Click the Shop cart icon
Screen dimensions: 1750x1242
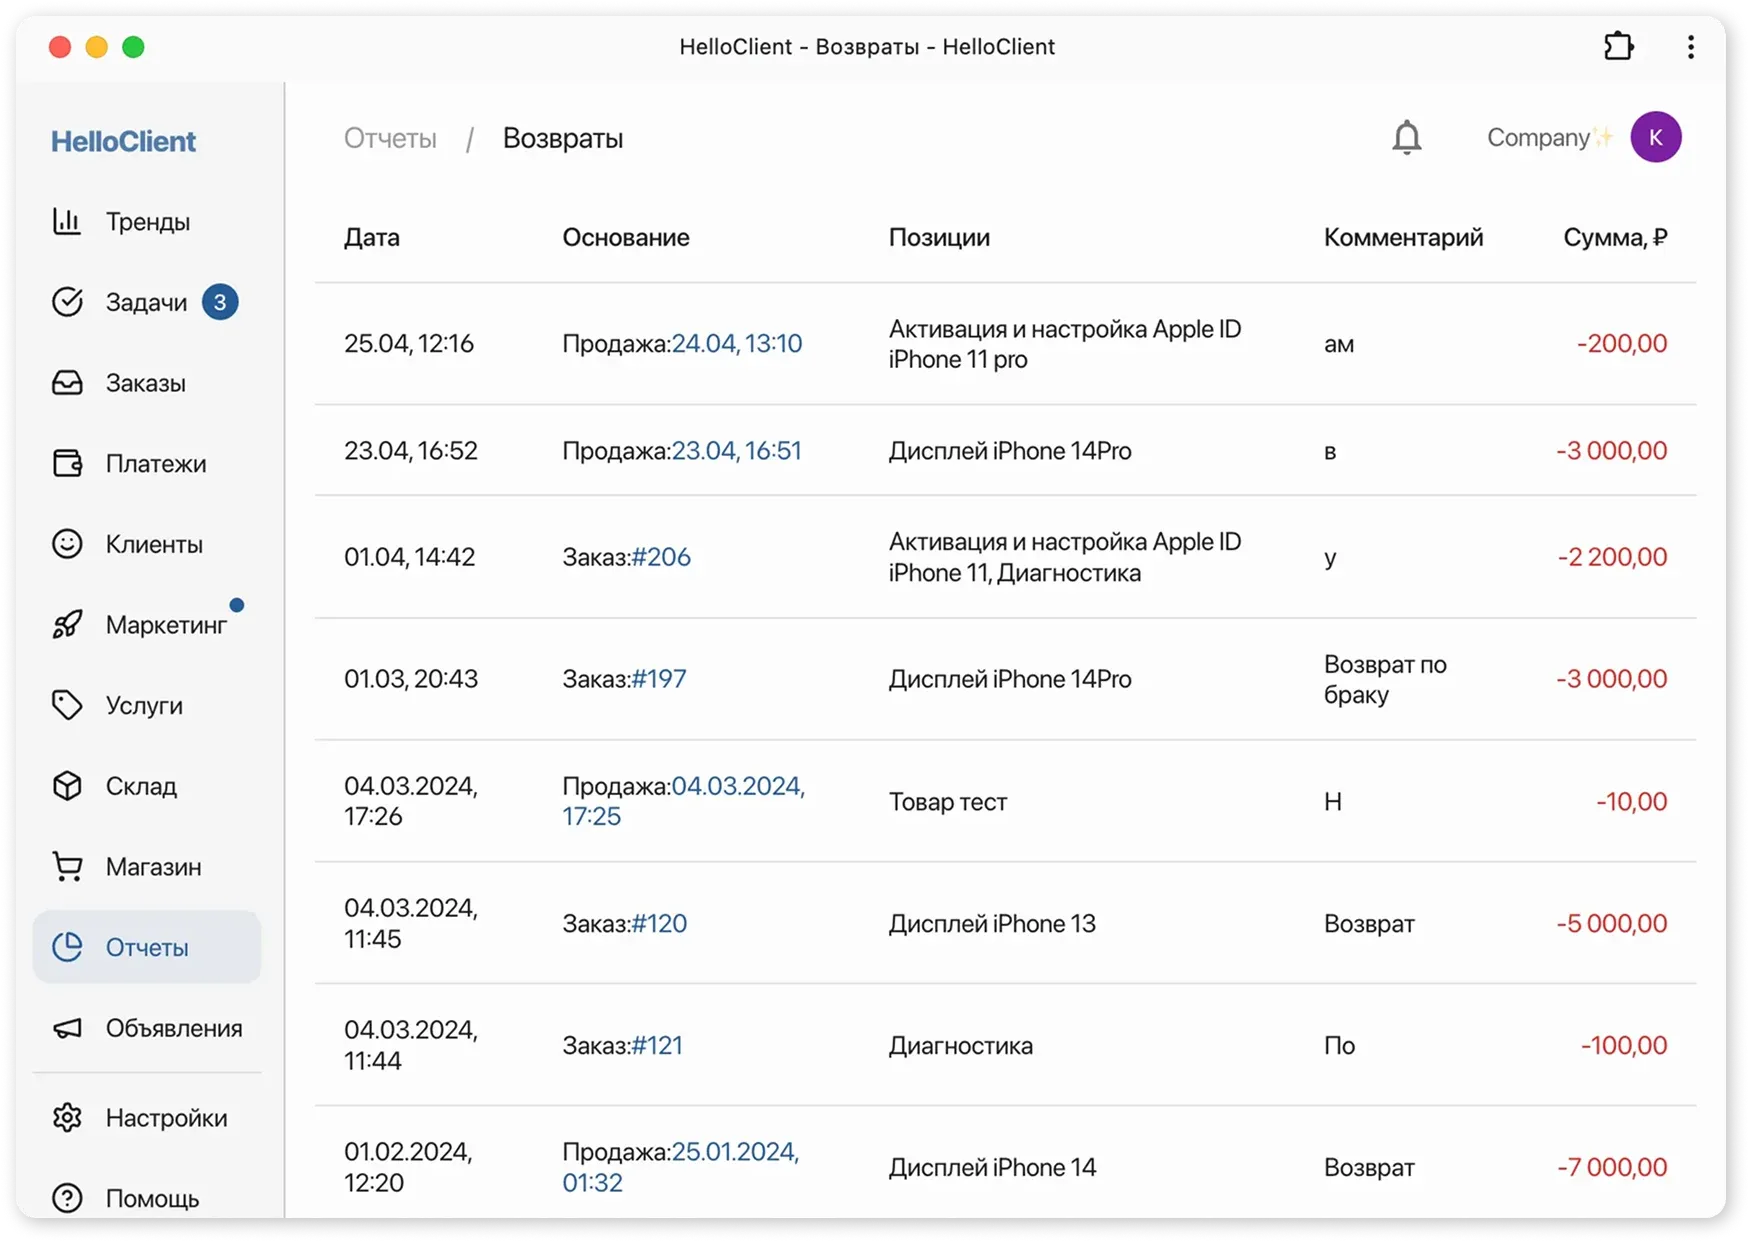pos(67,867)
